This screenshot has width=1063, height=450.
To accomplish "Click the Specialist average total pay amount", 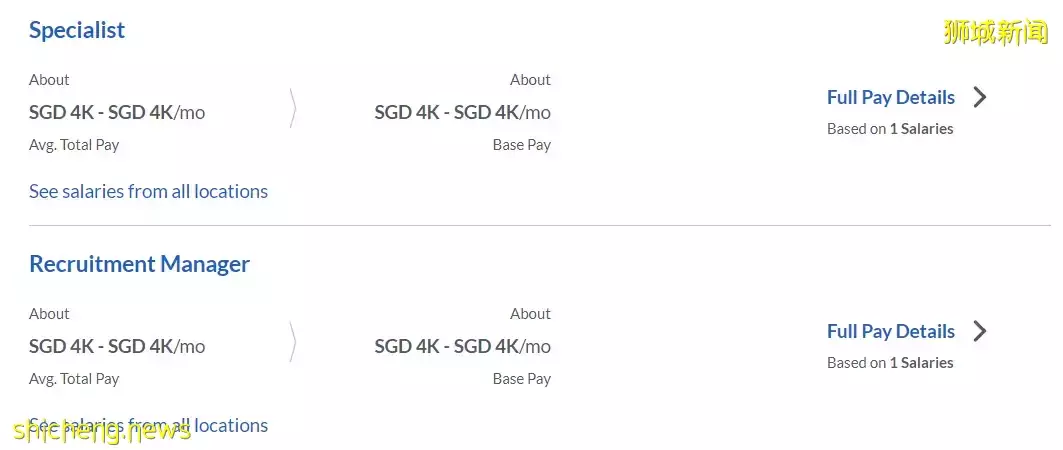I will [x=117, y=112].
